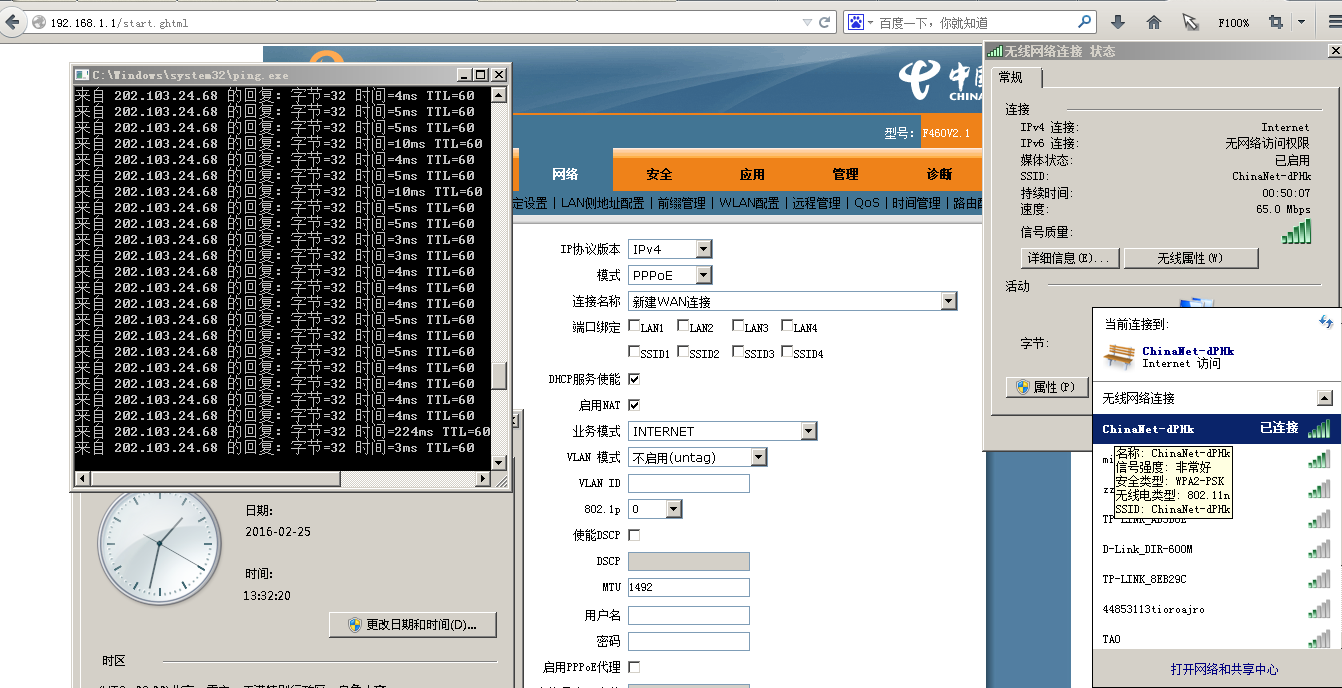This screenshot has width=1342, height=688.
Task: Click the refresh network list icon in wireless popup
Action: 1326,322
